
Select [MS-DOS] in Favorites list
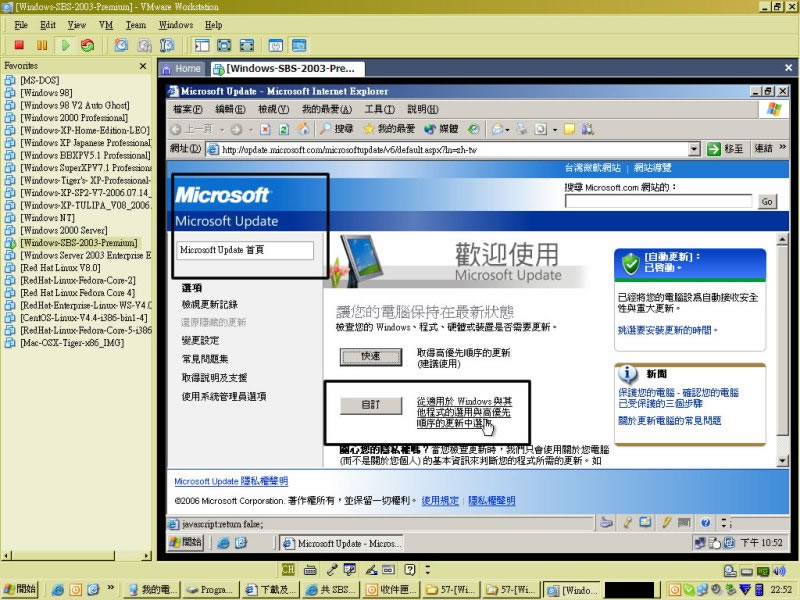pyautogui.click(x=39, y=80)
